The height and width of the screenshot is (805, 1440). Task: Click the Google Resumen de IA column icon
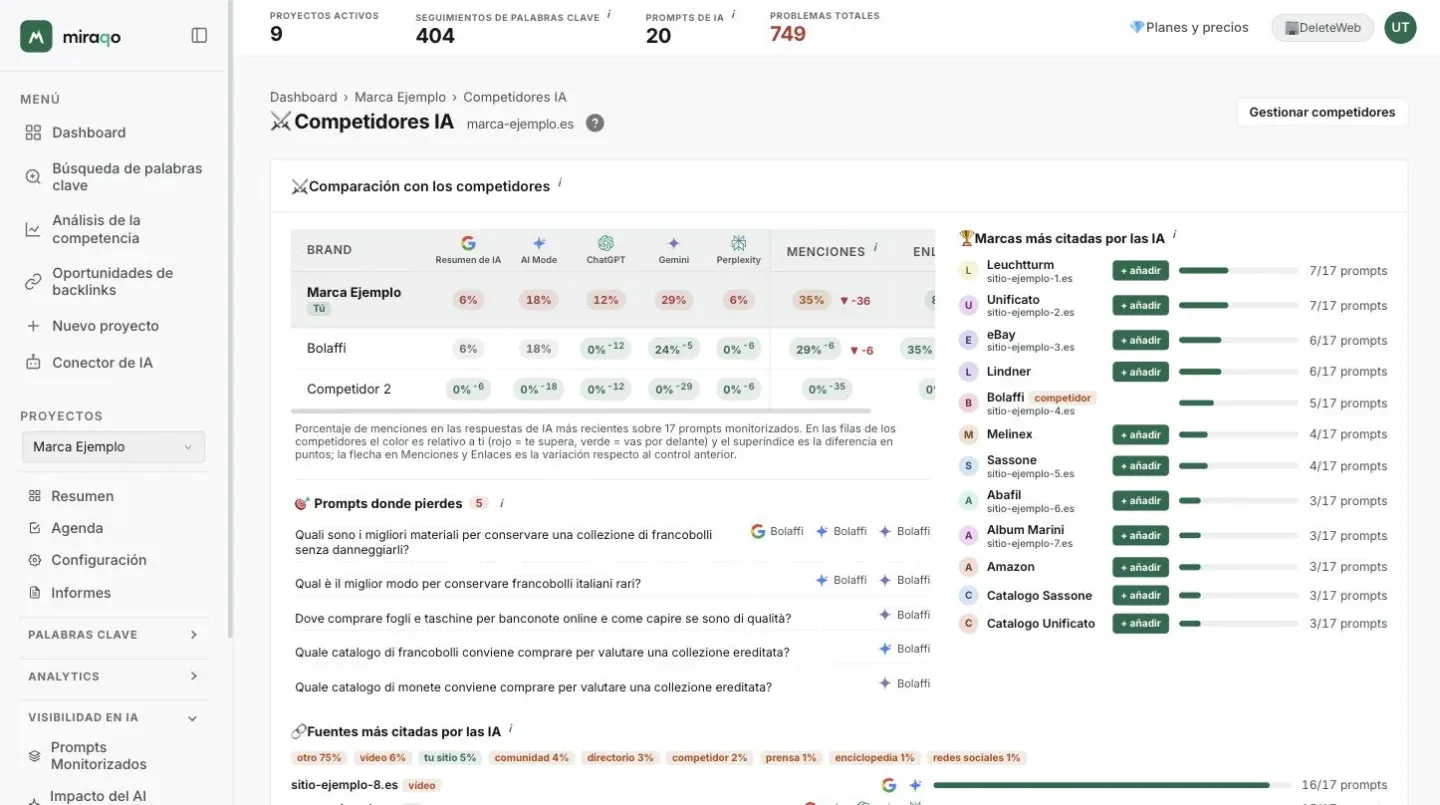(468, 243)
